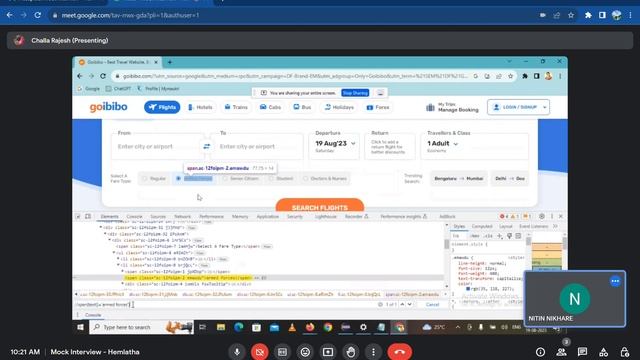The image size is (640, 360).
Task: Open Computed tab in Styles pane
Action: (x=482, y=226)
